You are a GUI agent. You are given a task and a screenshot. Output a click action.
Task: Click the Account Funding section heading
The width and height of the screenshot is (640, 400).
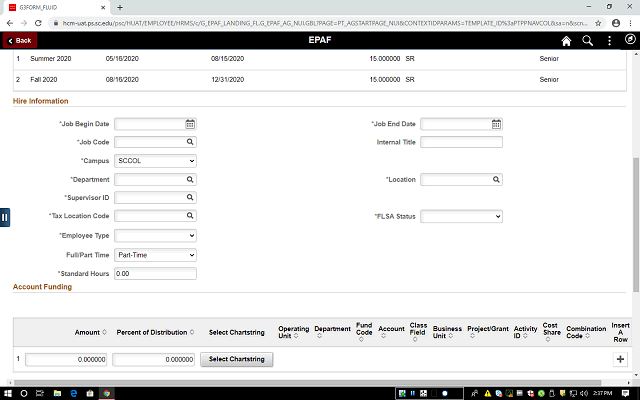coord(42,287)
